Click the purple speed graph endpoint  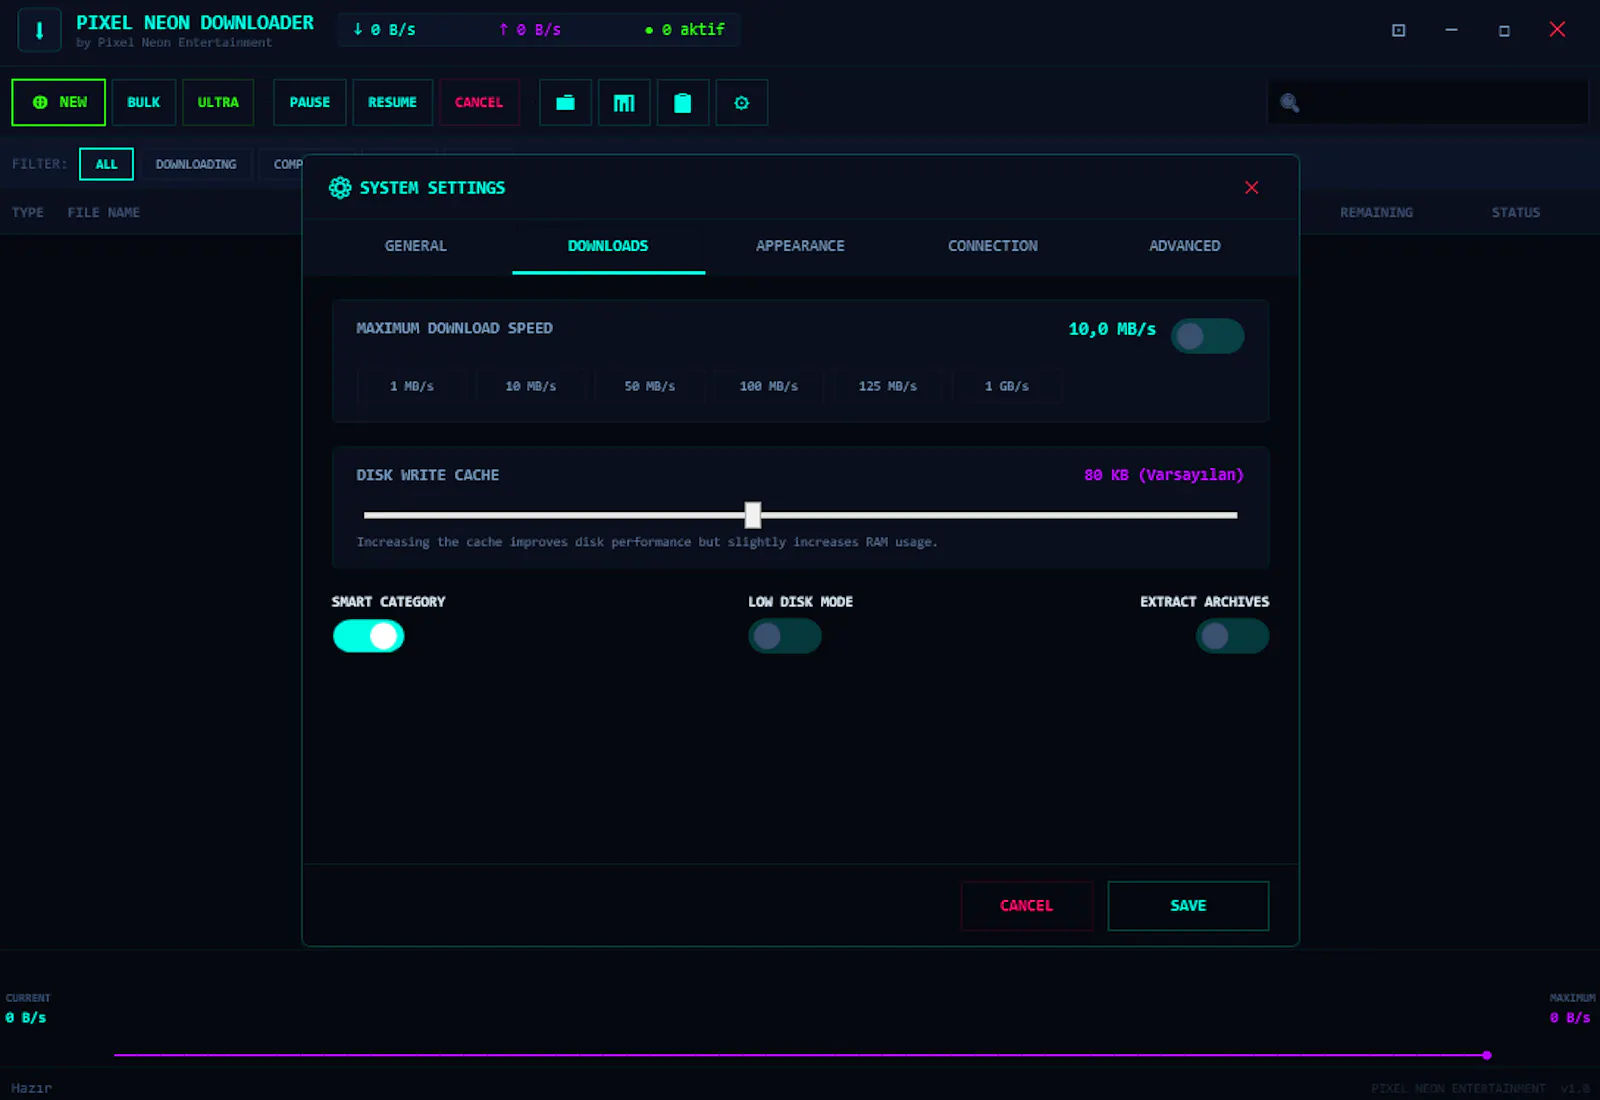[x=1487, y=1055]
